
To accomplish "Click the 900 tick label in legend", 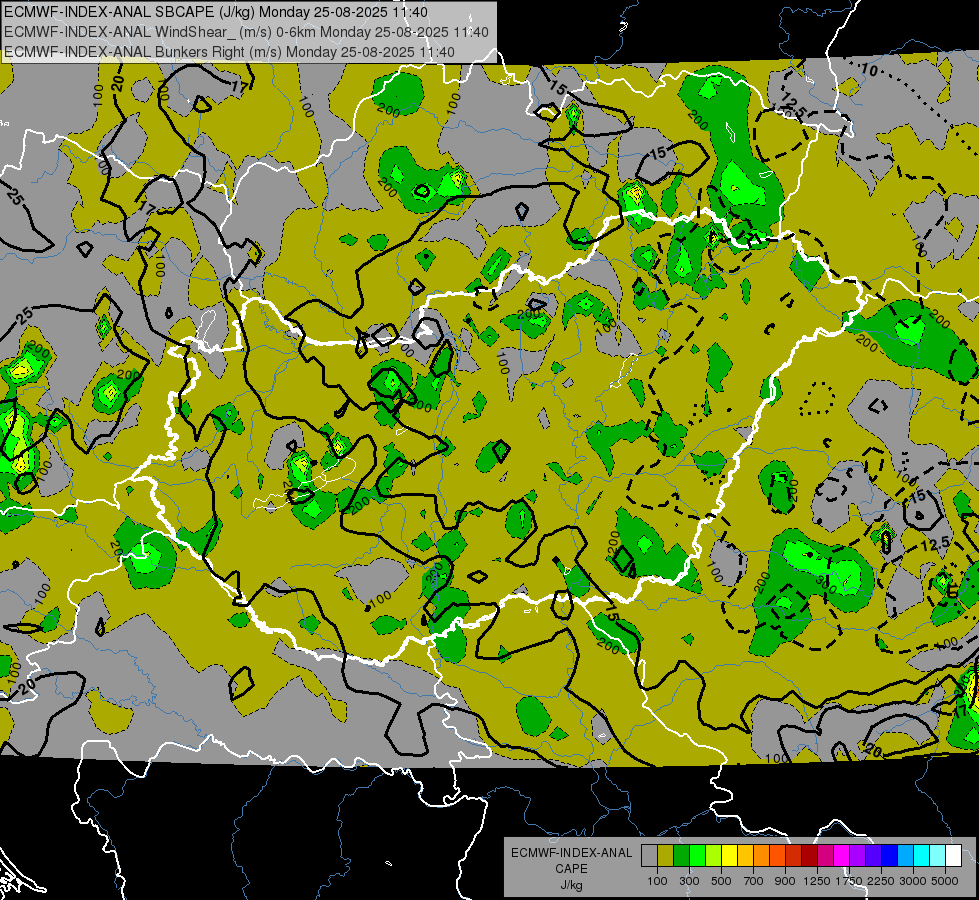I will 785,881.
